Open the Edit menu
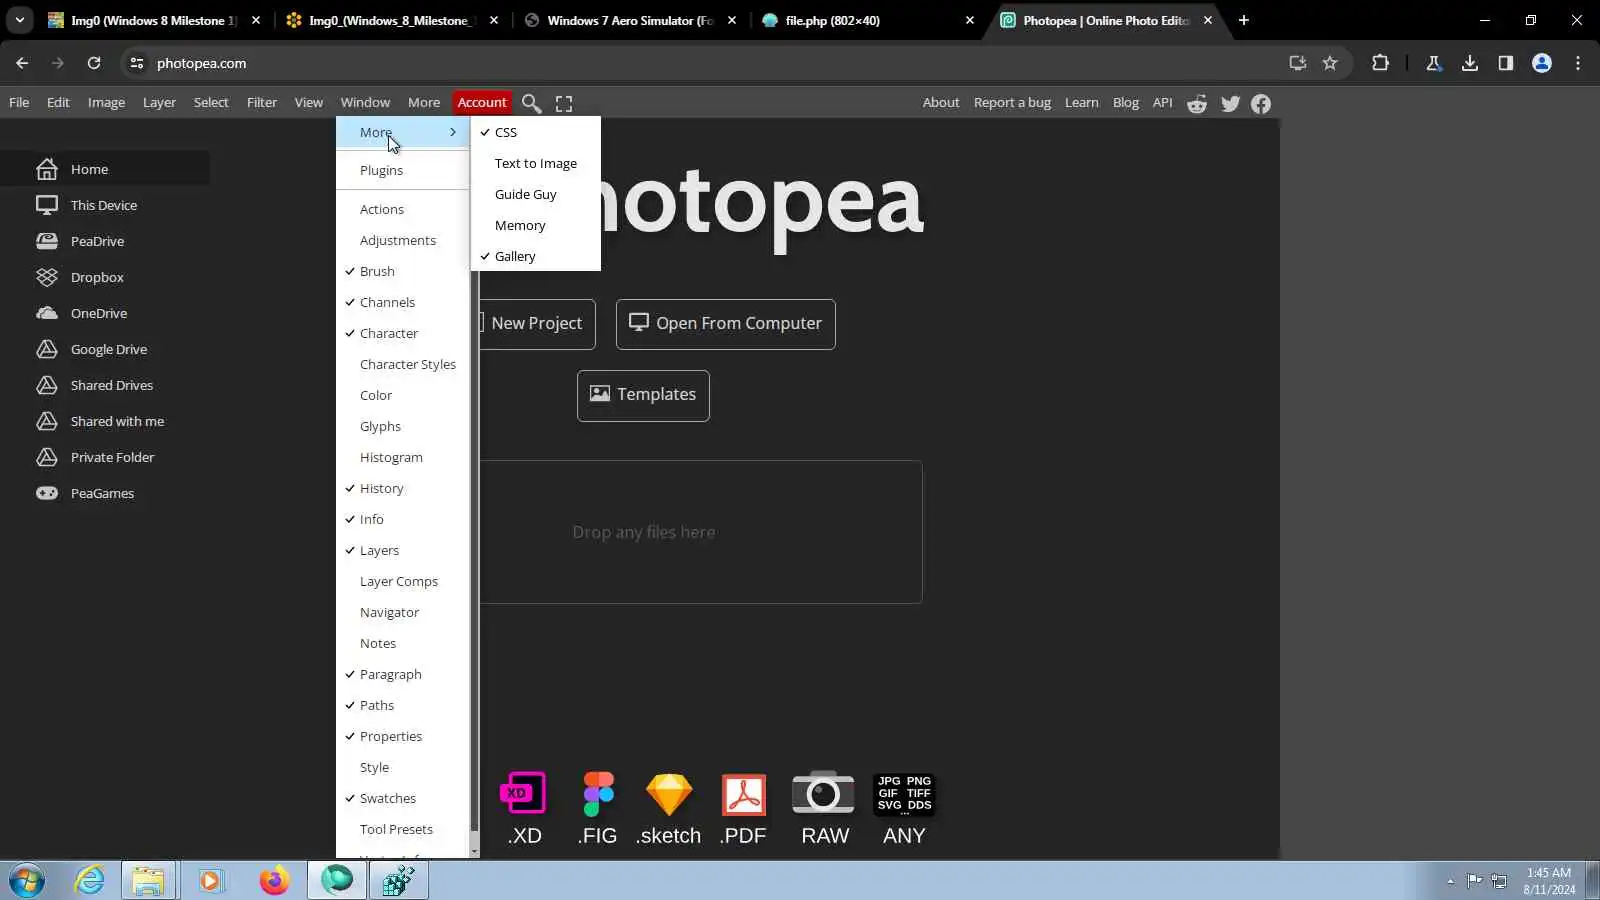The width and height of the screenshot is (1600, 900). (x=58, y=102)
